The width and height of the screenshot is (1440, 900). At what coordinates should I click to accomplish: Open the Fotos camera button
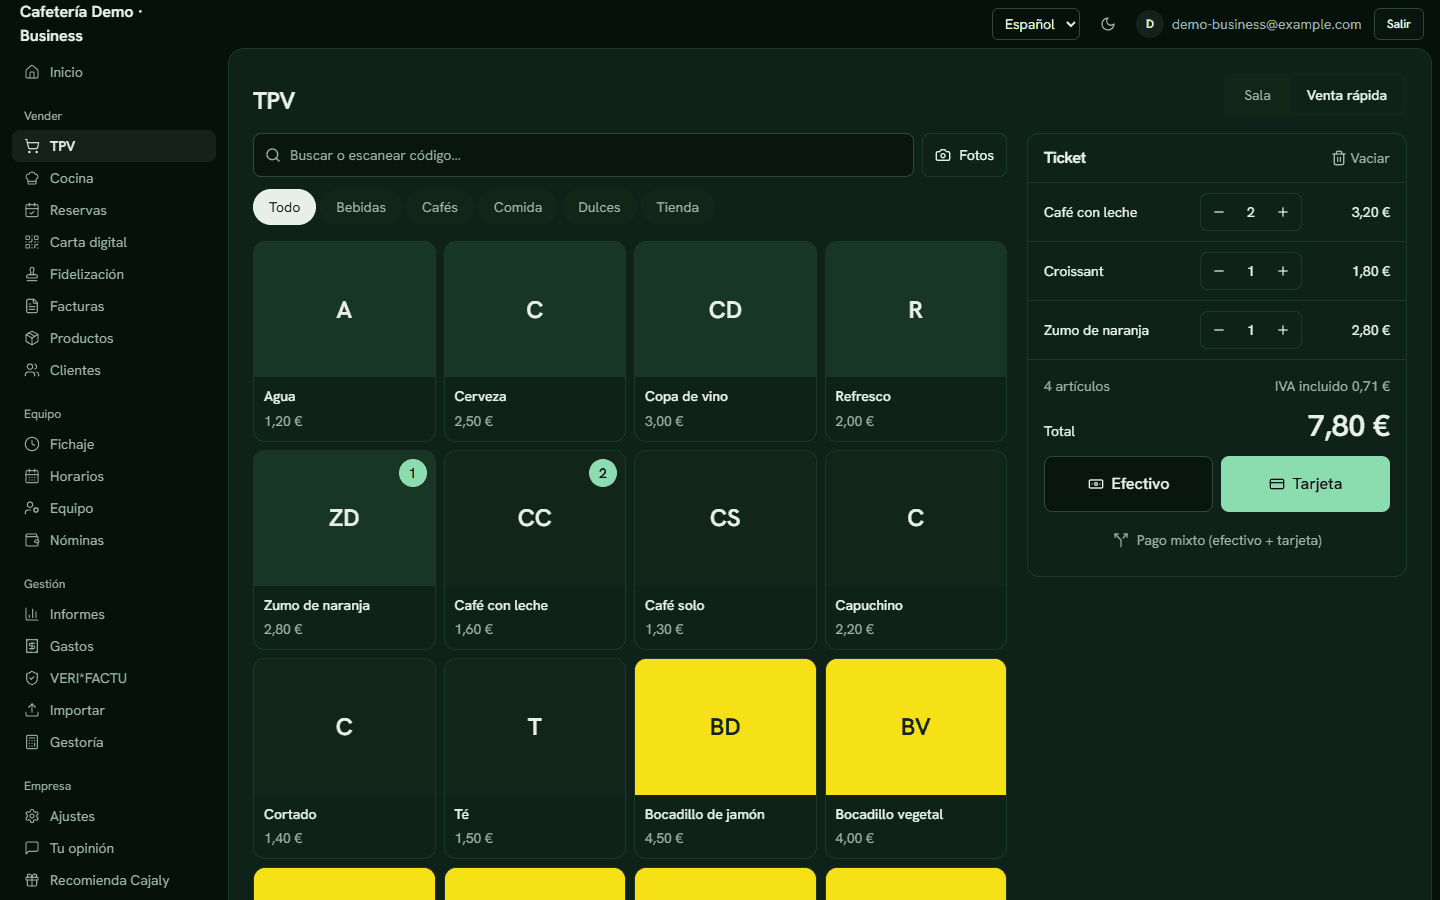coord(964,155)
